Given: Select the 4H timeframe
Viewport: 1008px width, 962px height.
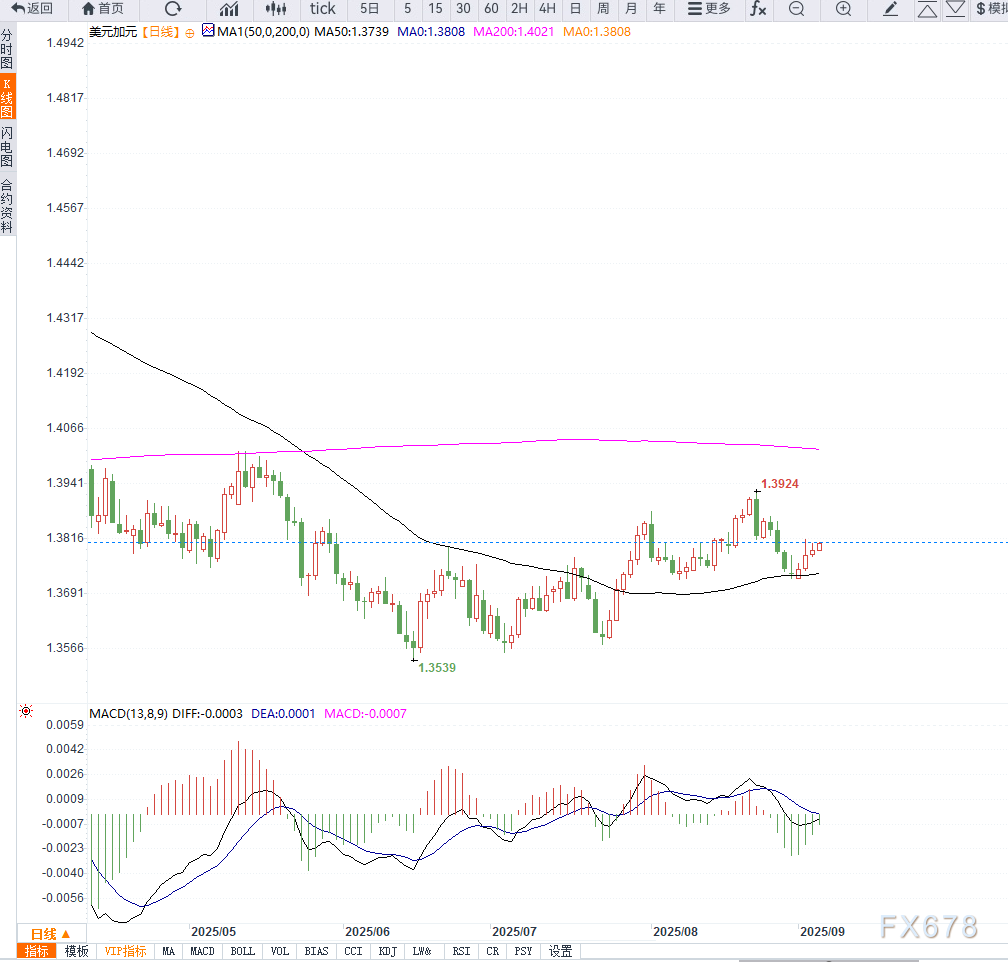Looking at the screenshot, I should [547, 9].
